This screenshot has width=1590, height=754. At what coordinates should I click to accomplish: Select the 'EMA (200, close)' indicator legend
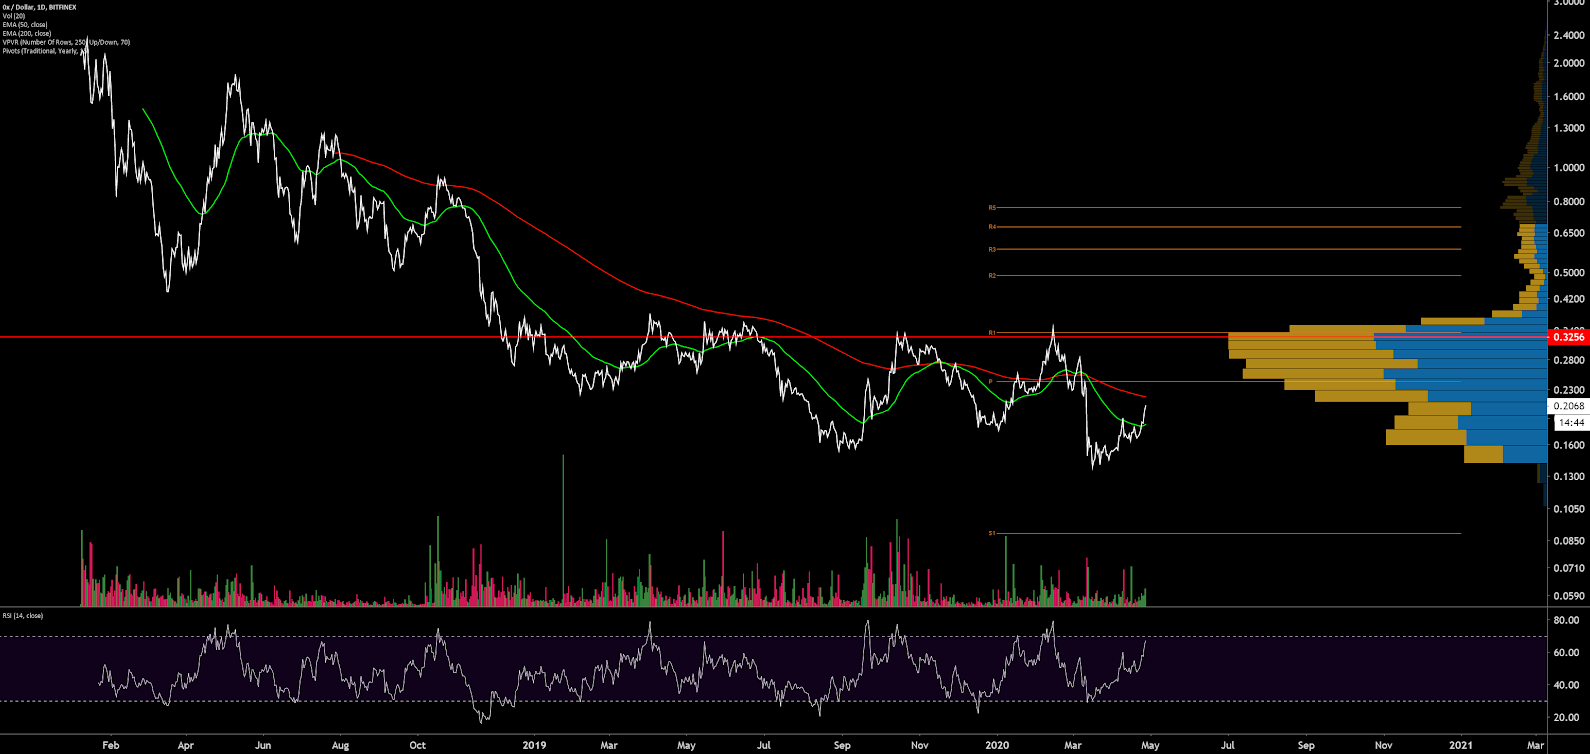(27, 34)
